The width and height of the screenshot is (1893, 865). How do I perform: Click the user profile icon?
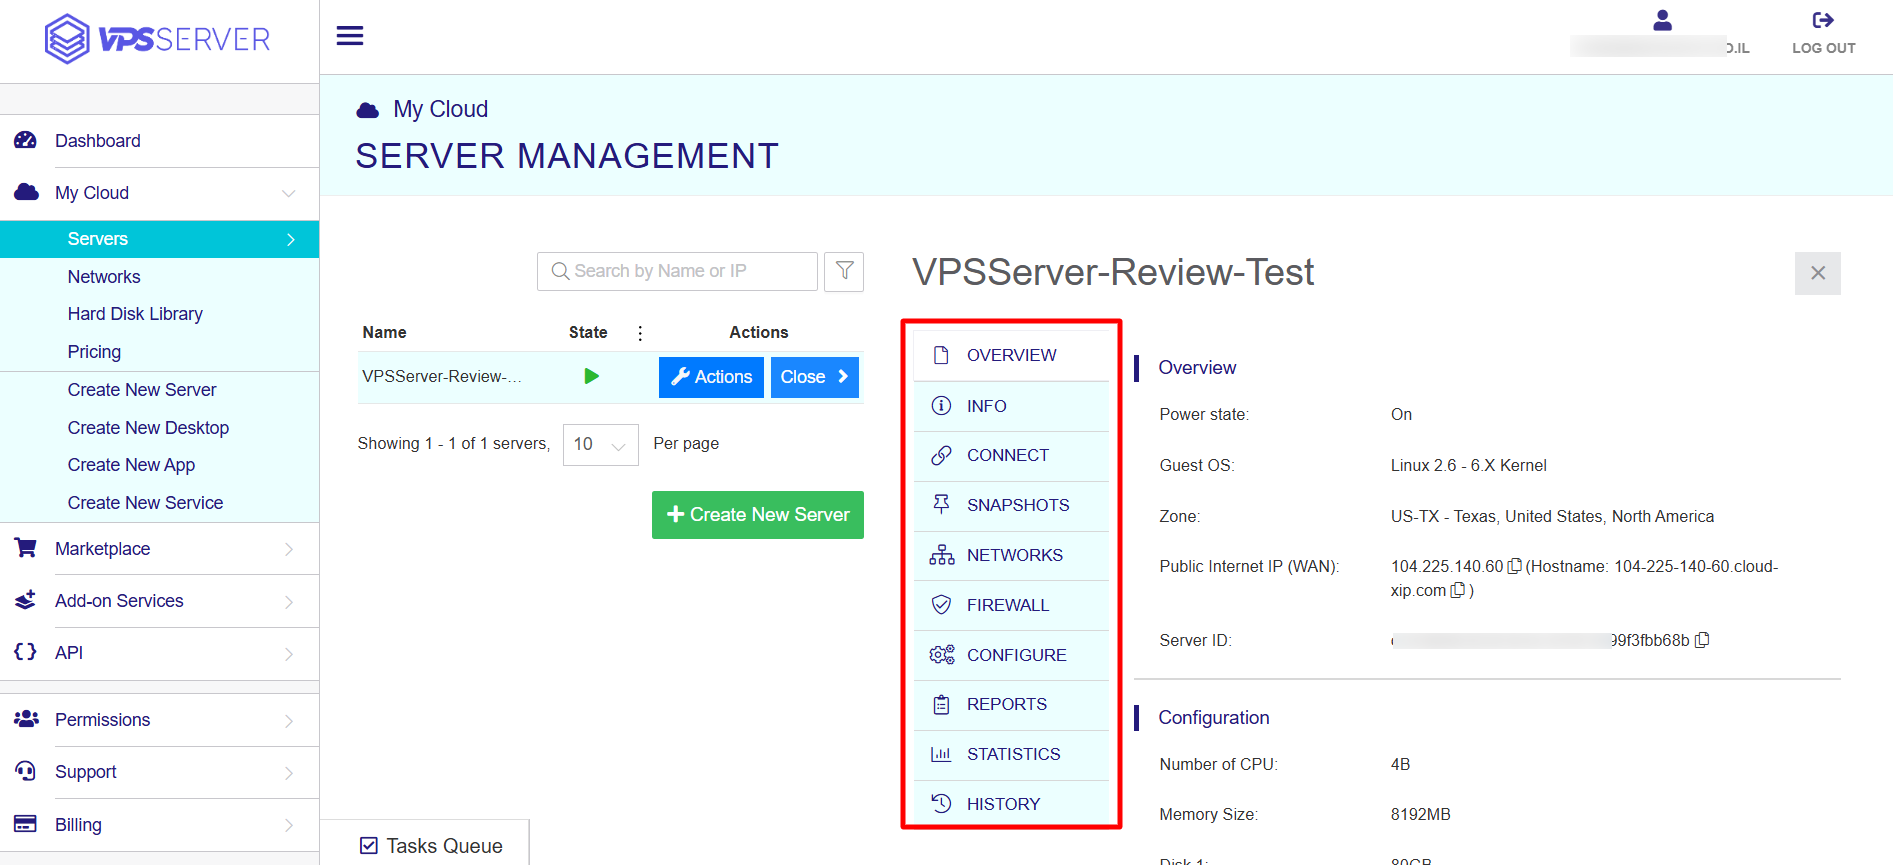[1662, 20]
